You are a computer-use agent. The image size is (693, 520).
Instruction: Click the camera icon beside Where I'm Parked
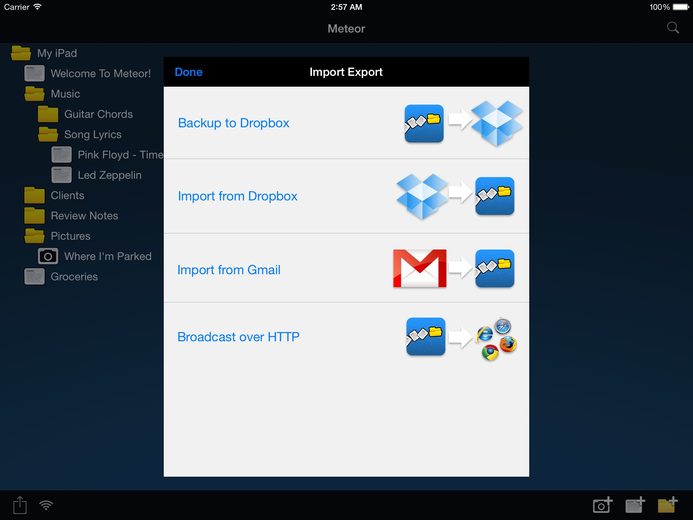click(x=48, y=256)
